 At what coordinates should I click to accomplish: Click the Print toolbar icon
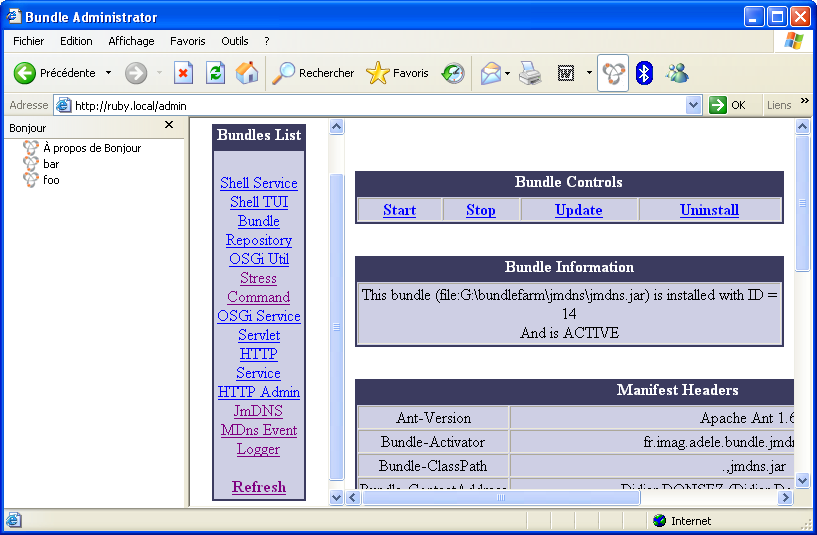(x=530, y=73)
